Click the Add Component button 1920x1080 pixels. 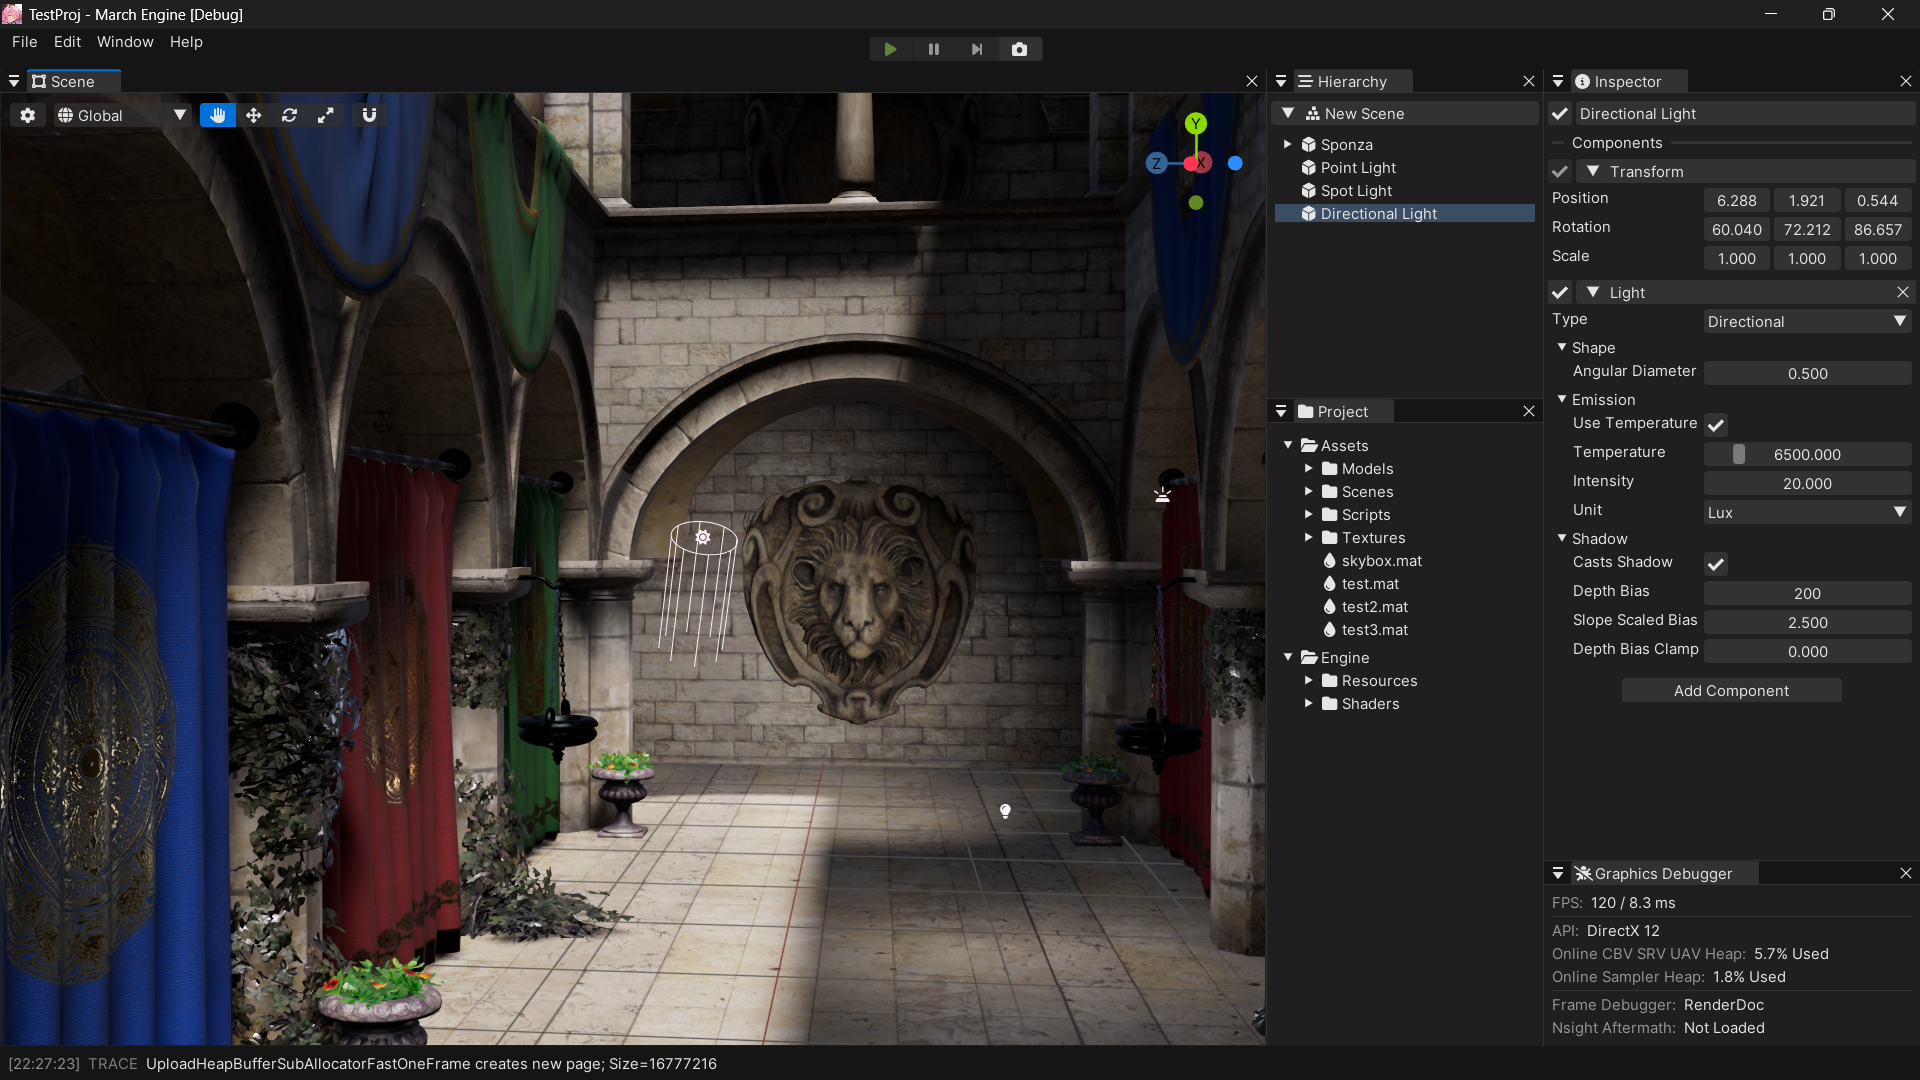(1731, 690)
